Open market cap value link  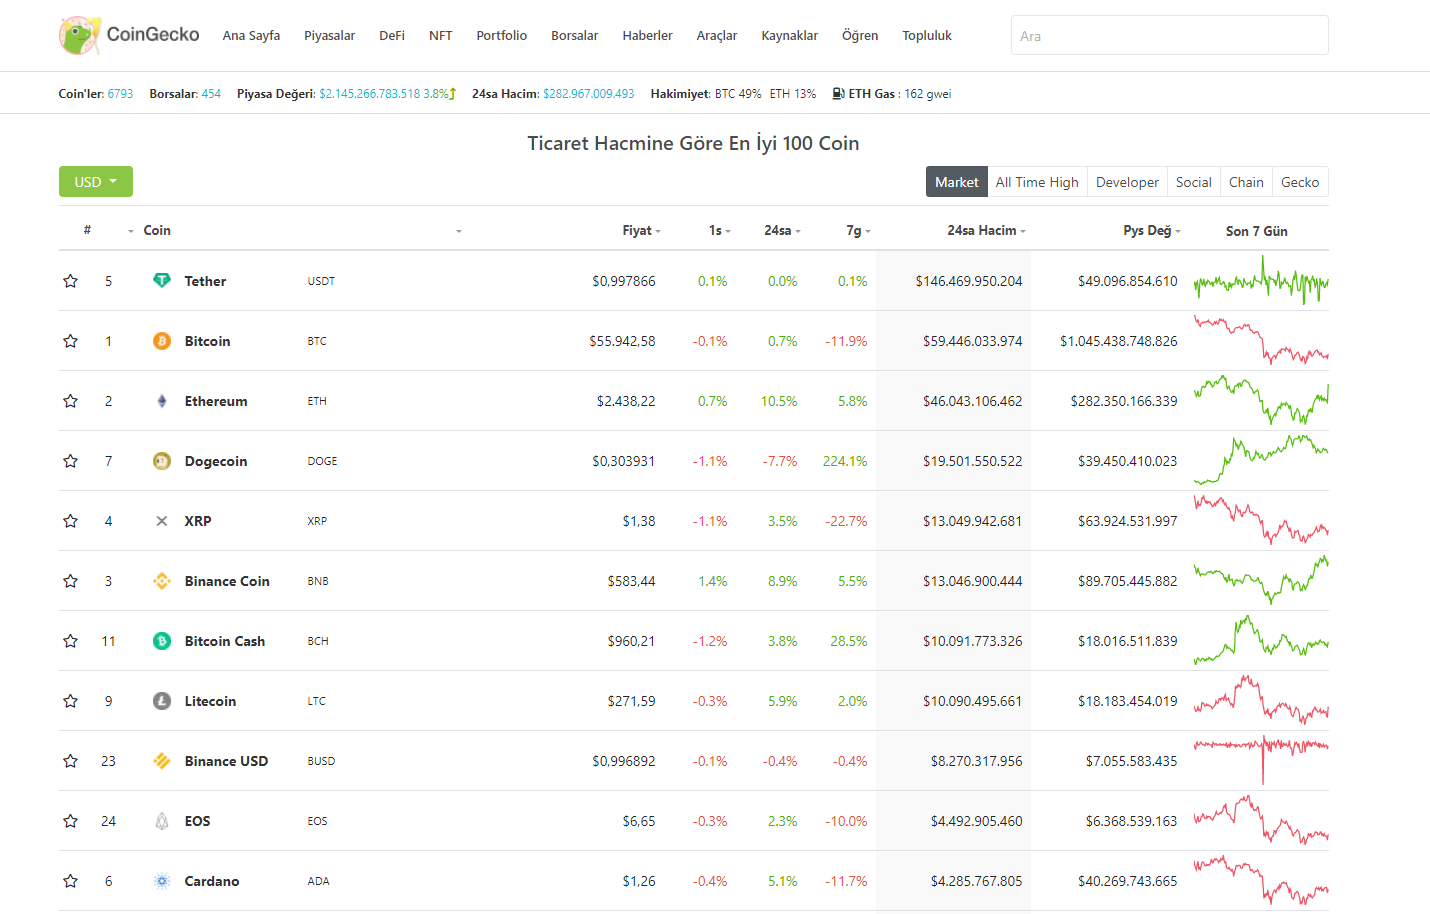(370, 93)
